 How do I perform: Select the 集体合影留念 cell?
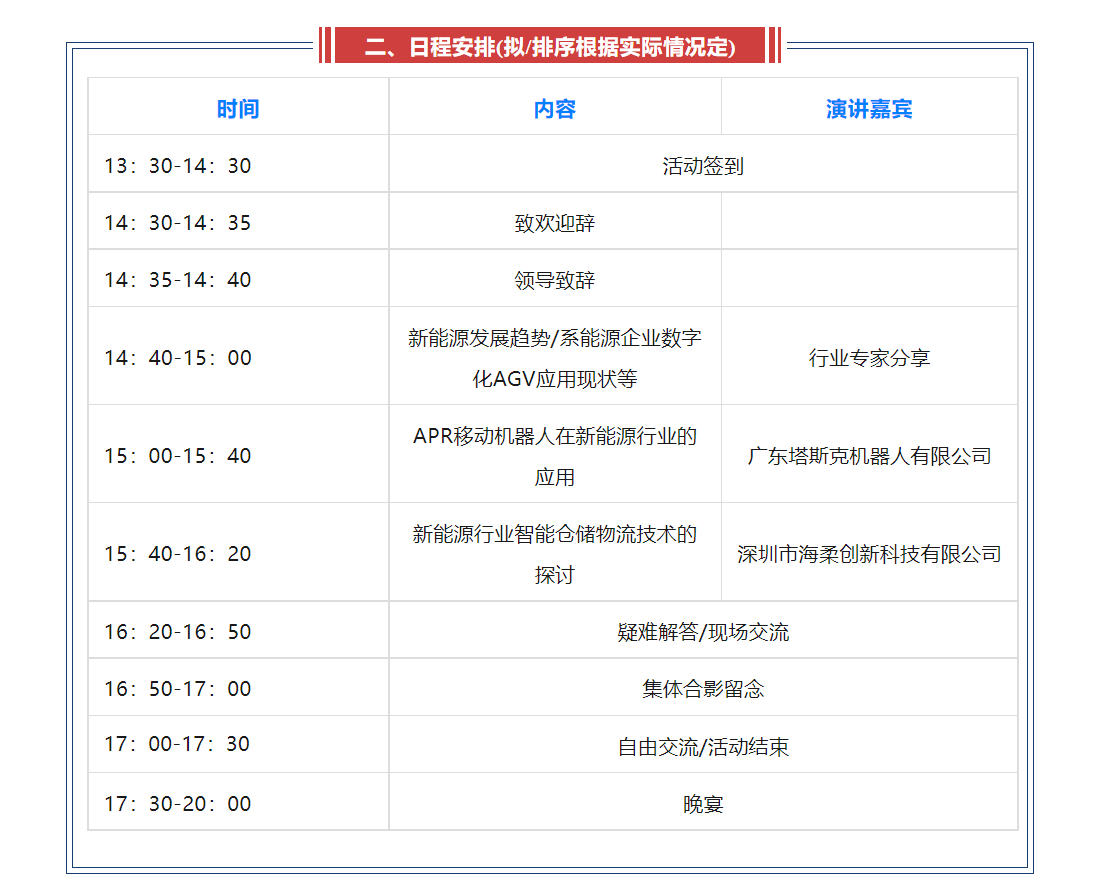click(703, 689)
